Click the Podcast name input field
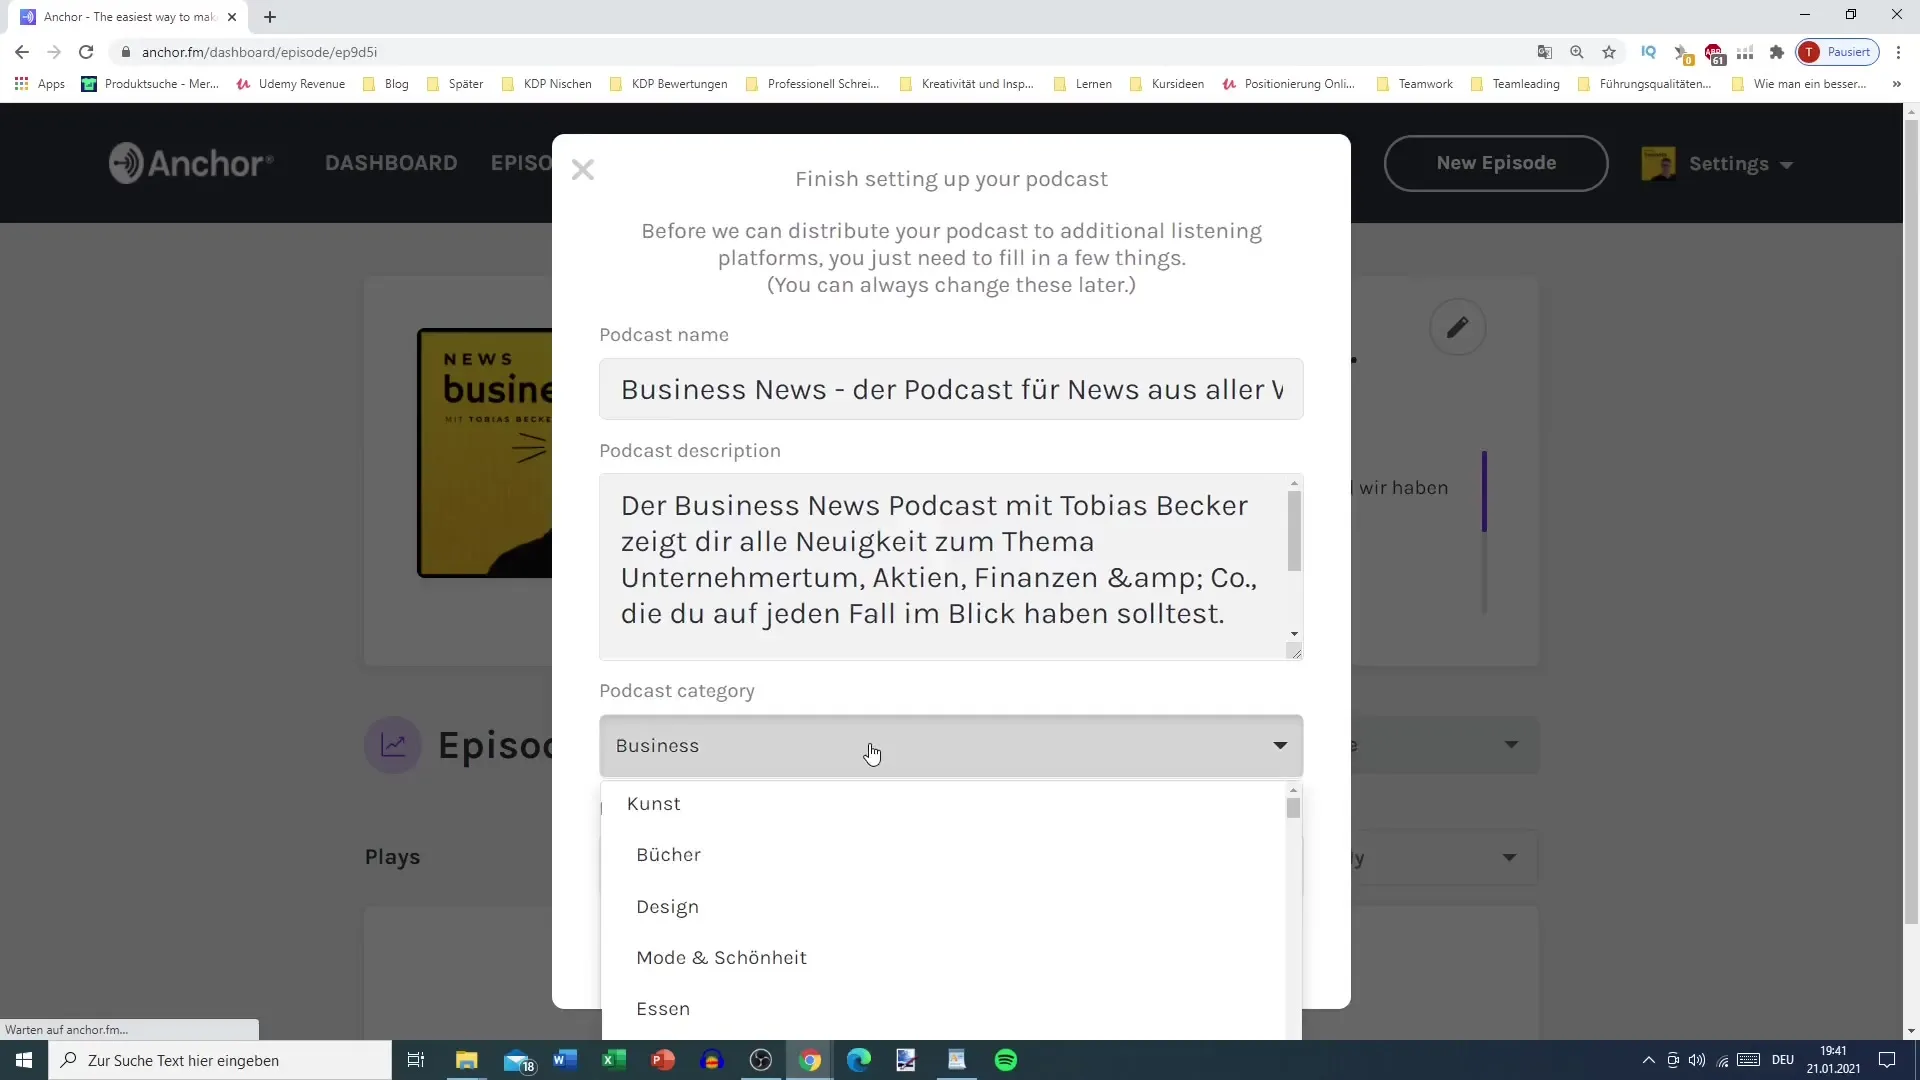Screen dimensions: 1920x1080 click(951, 389)
